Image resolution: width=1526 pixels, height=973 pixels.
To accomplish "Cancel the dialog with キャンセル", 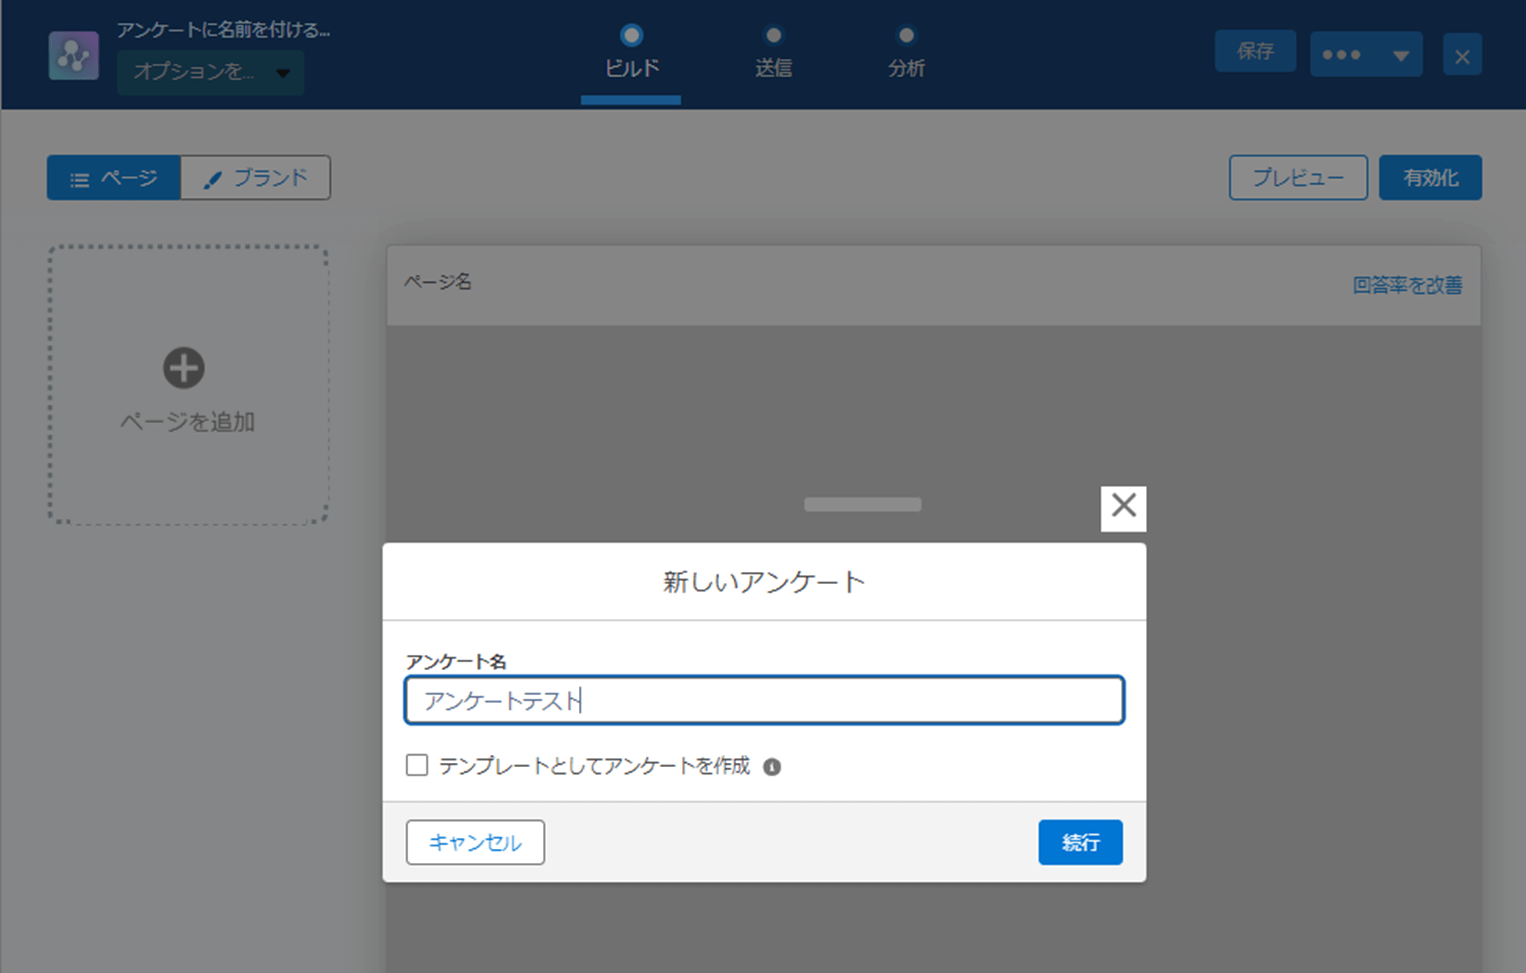I will click(x=475, y=842).
